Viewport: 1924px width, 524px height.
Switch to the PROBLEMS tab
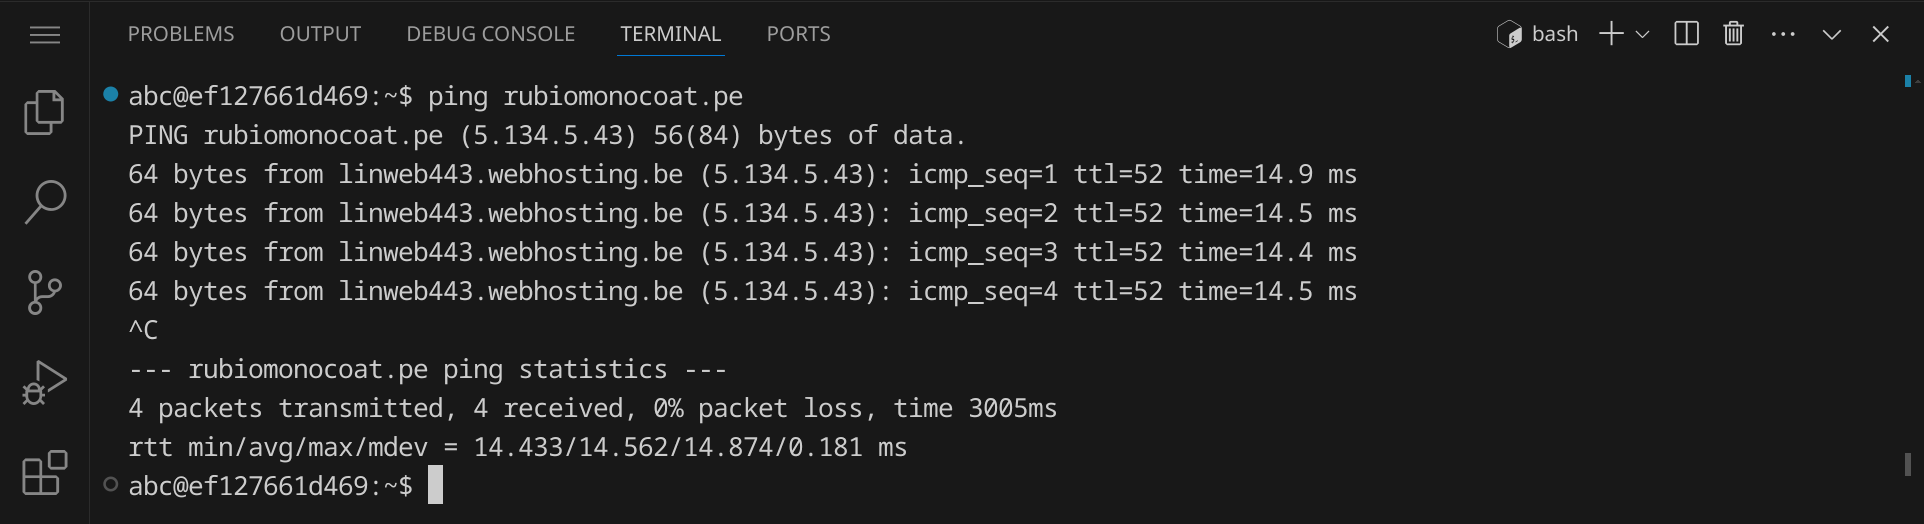click(181, 34)
